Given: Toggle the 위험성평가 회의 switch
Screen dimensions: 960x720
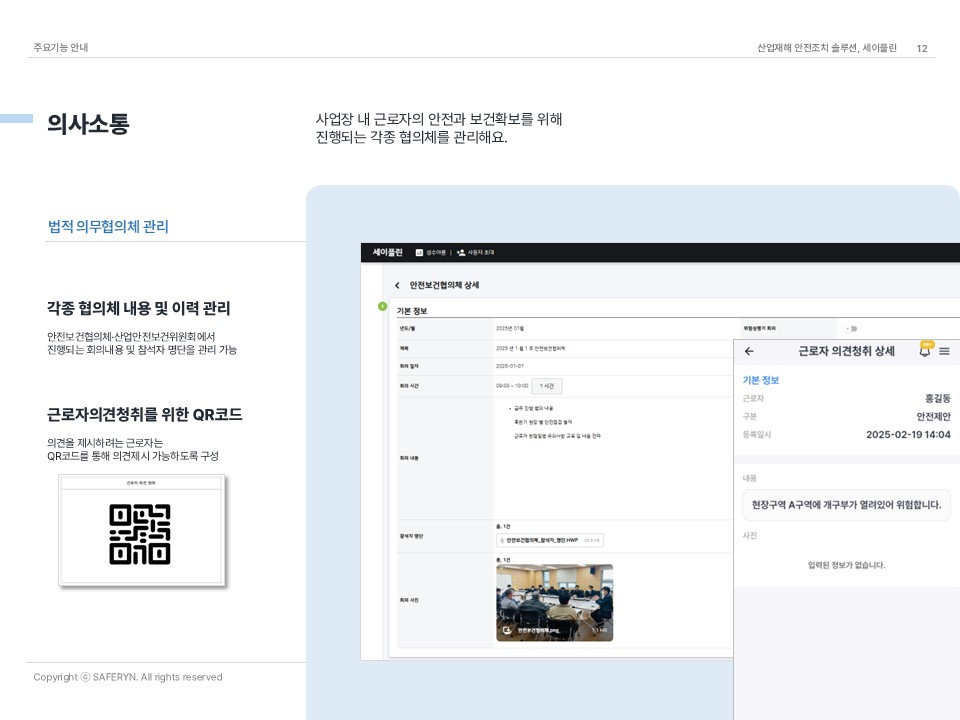Looking at the screenshot, I should [851, 328].
